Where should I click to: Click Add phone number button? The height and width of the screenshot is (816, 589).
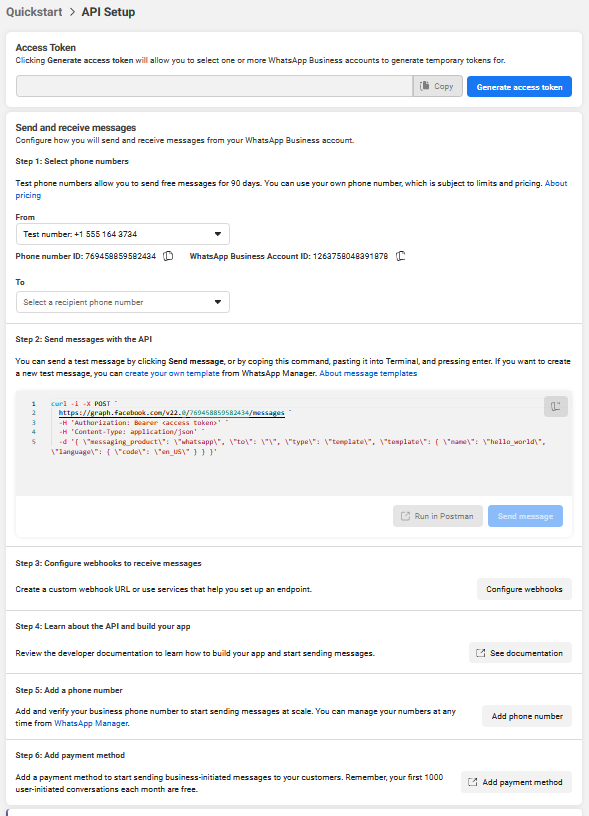coord(527,716)
